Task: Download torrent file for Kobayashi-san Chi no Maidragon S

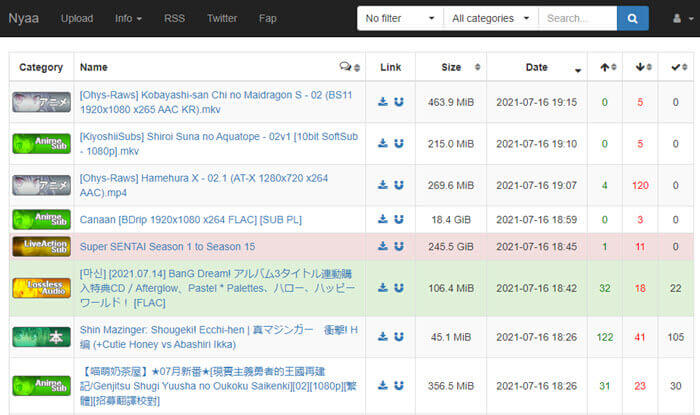Action: [383, 102]
